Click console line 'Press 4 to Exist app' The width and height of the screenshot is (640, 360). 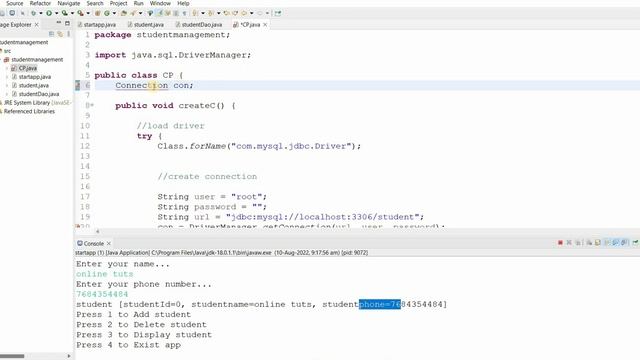pyautogui.click(x=128, y=345)
